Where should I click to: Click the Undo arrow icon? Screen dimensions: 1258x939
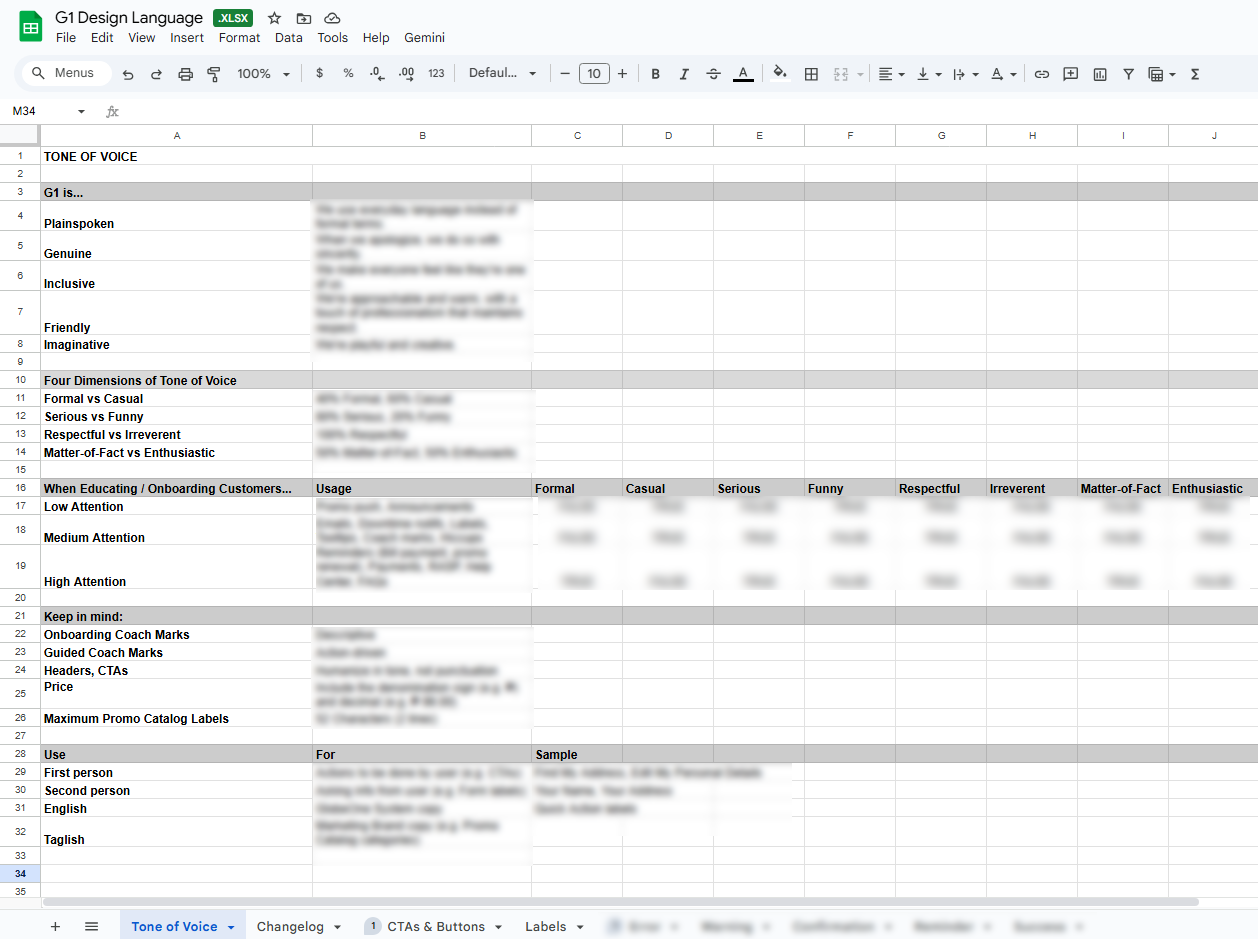(x=128, y=74)
